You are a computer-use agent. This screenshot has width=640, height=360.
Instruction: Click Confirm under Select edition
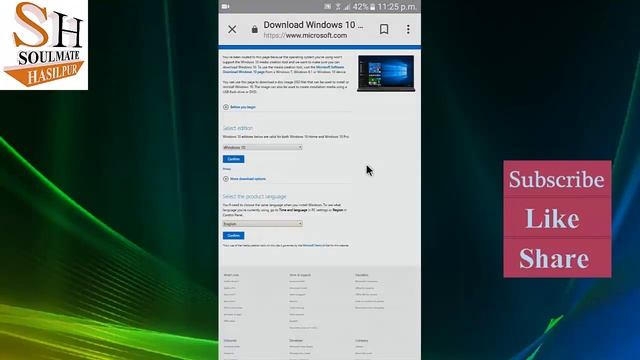tap(233, 159)
